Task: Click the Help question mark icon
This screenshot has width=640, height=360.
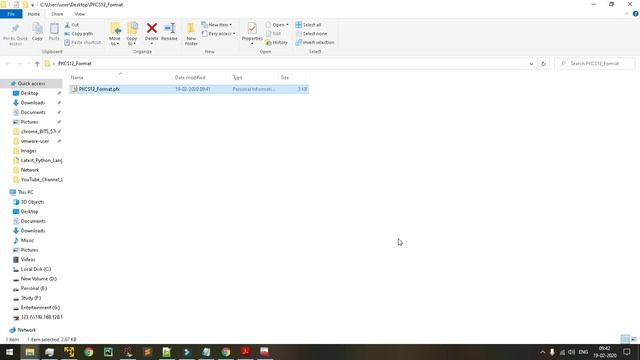Action: pos(636,14)
